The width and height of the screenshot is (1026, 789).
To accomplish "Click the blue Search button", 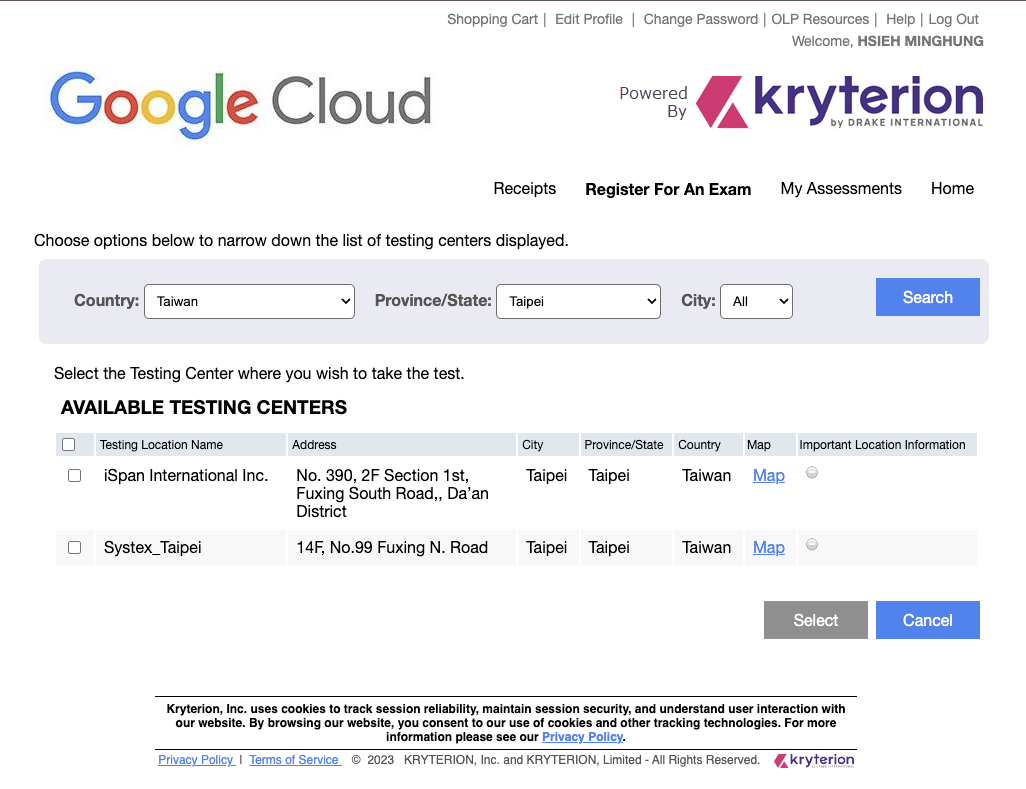I will coord(928,297).
